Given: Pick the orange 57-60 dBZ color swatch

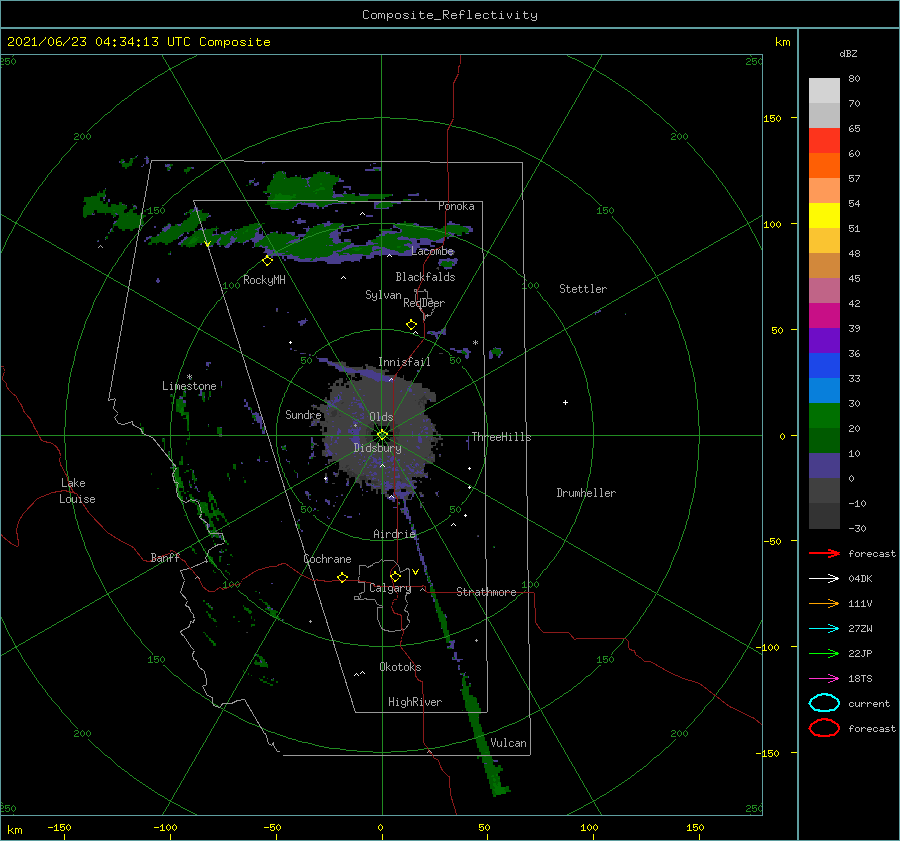Looking at the screenshot, I should [x=824, y=166].
